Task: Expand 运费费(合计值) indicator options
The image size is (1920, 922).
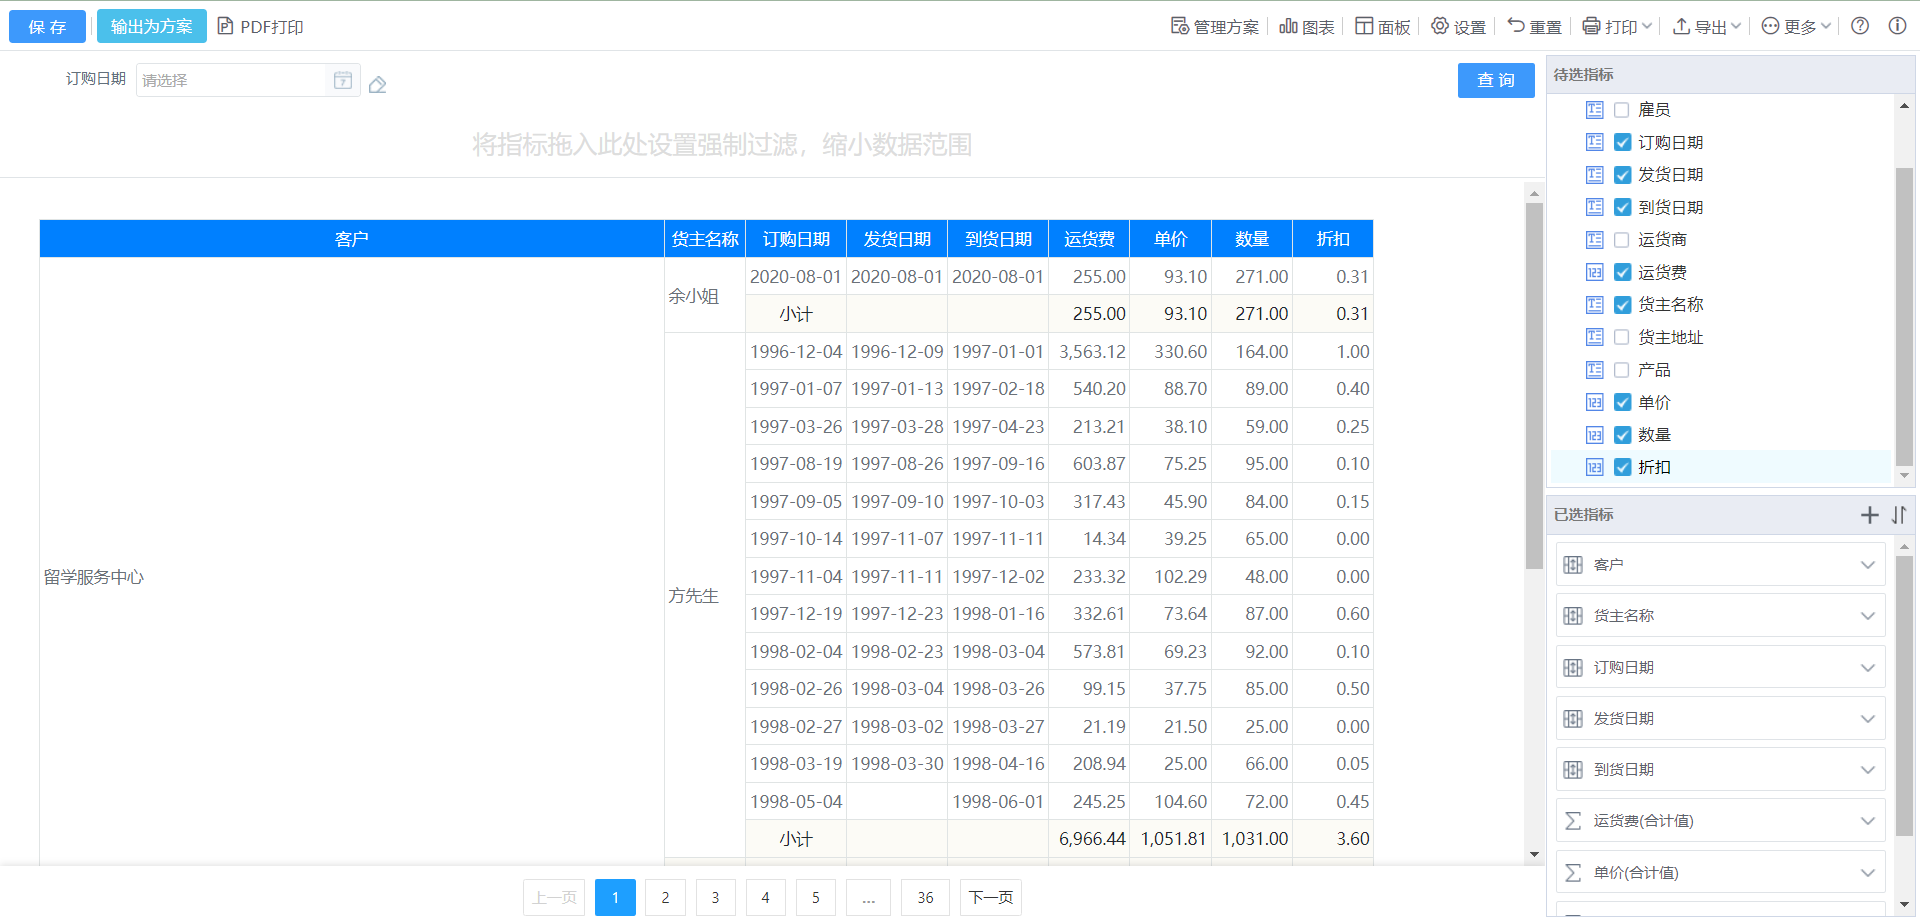Action: point(1867,821)
